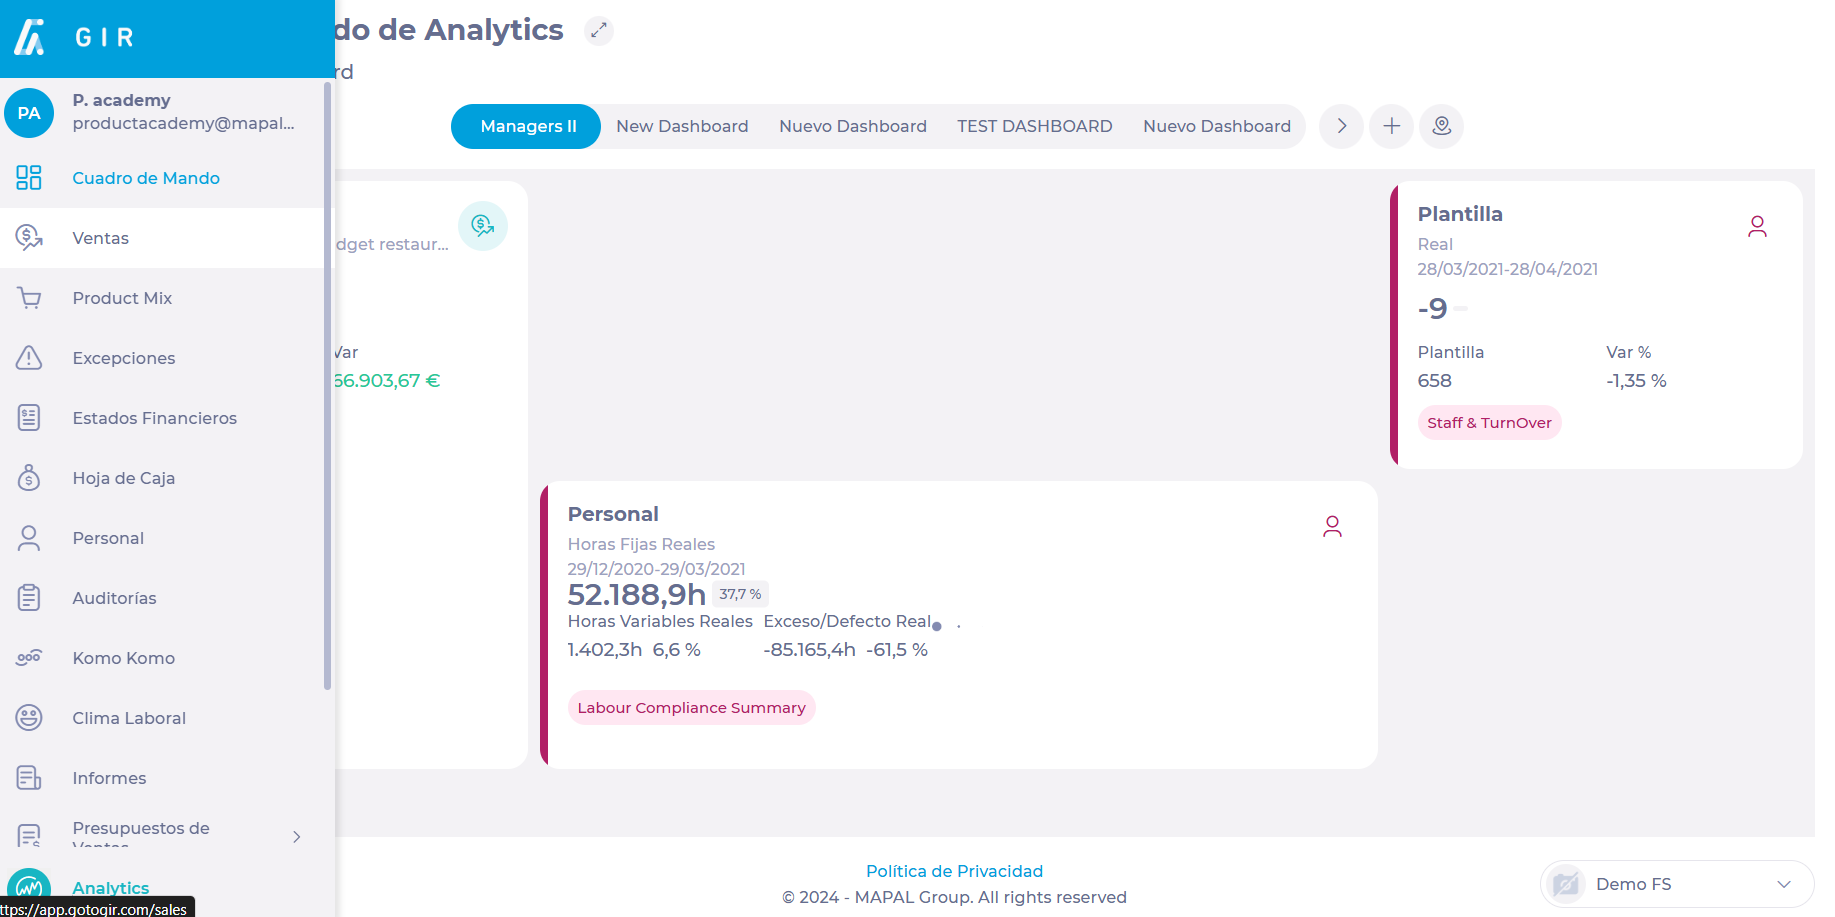Select the Managers II tab
1835x917 pixels.
coord(528,126)
